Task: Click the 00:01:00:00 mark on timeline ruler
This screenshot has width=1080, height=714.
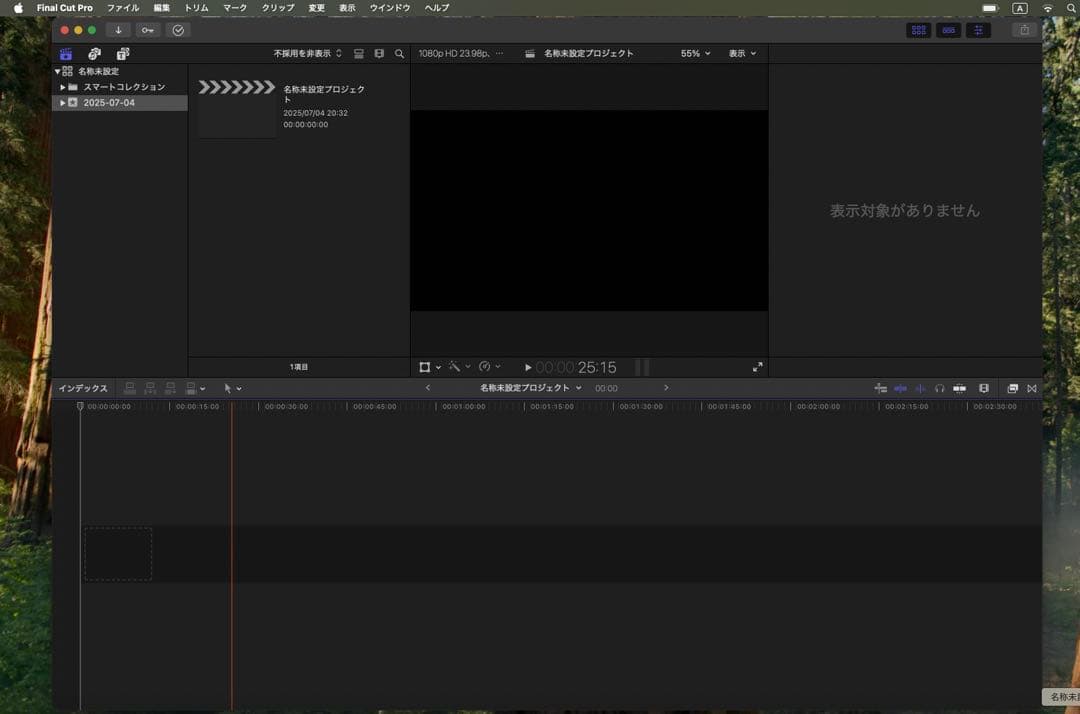Action: point(463,407)
